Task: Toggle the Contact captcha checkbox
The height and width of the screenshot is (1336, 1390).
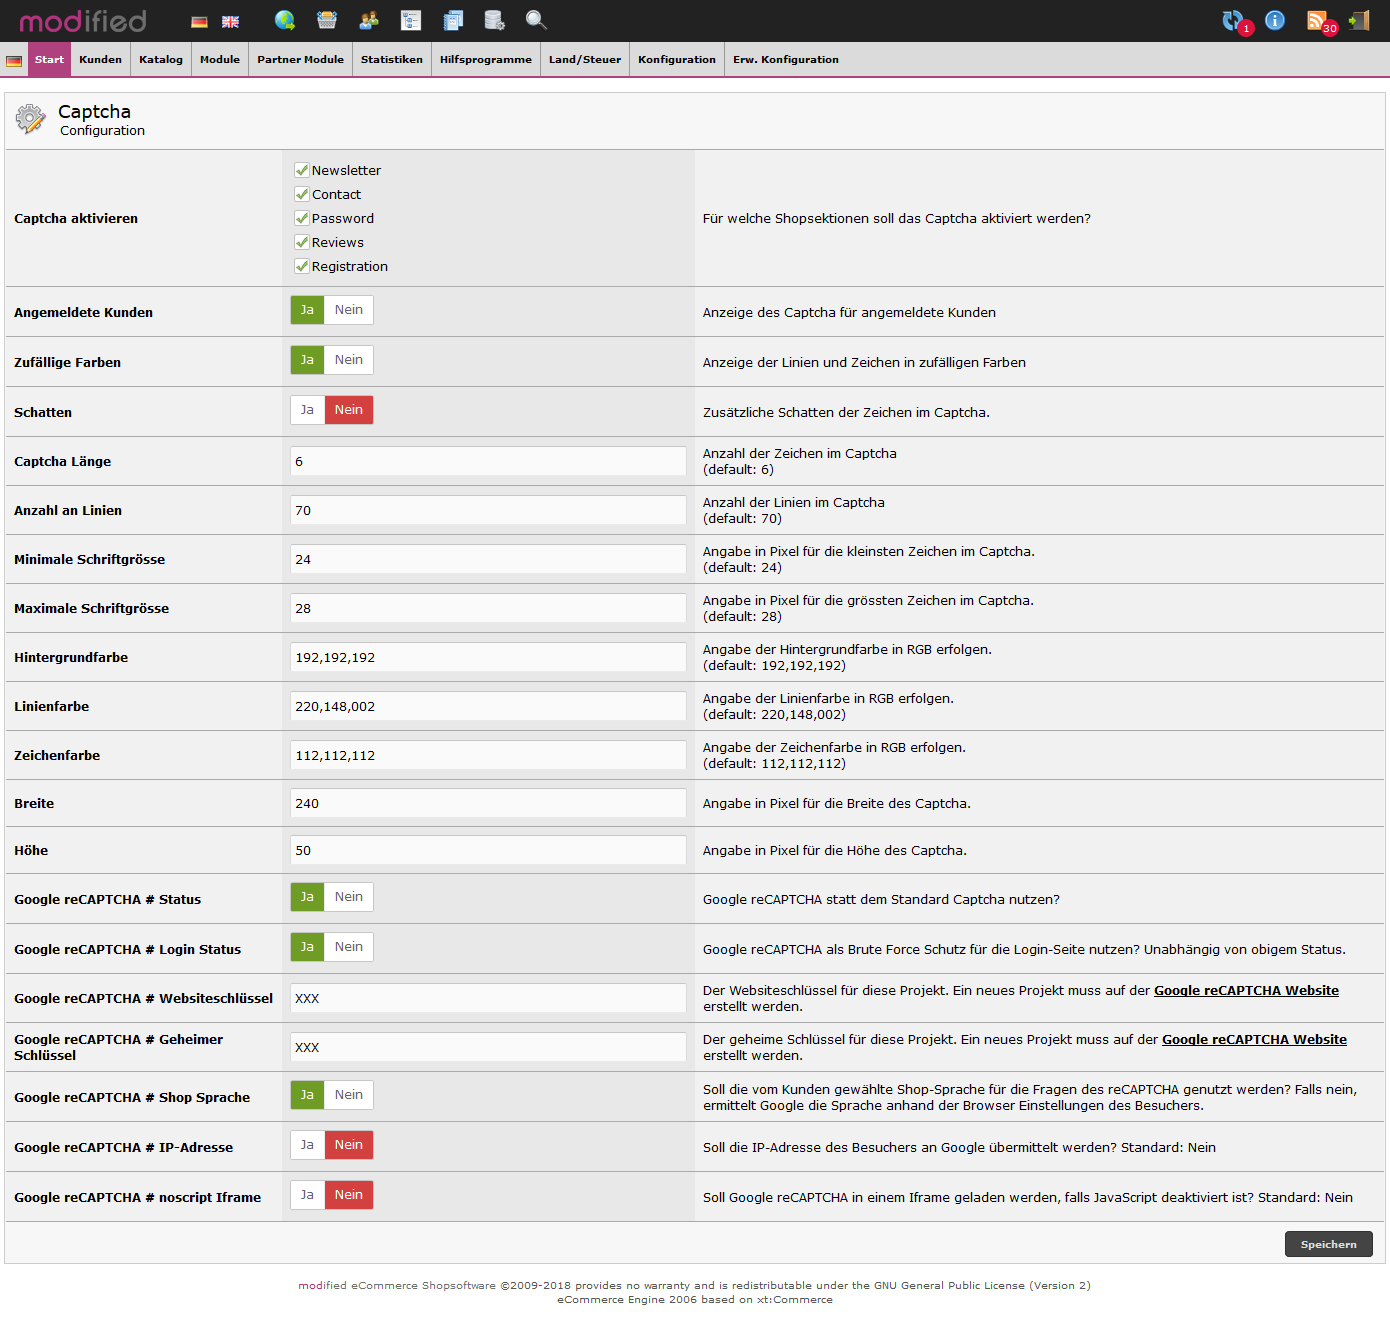Action: click(x=301, y=194)
